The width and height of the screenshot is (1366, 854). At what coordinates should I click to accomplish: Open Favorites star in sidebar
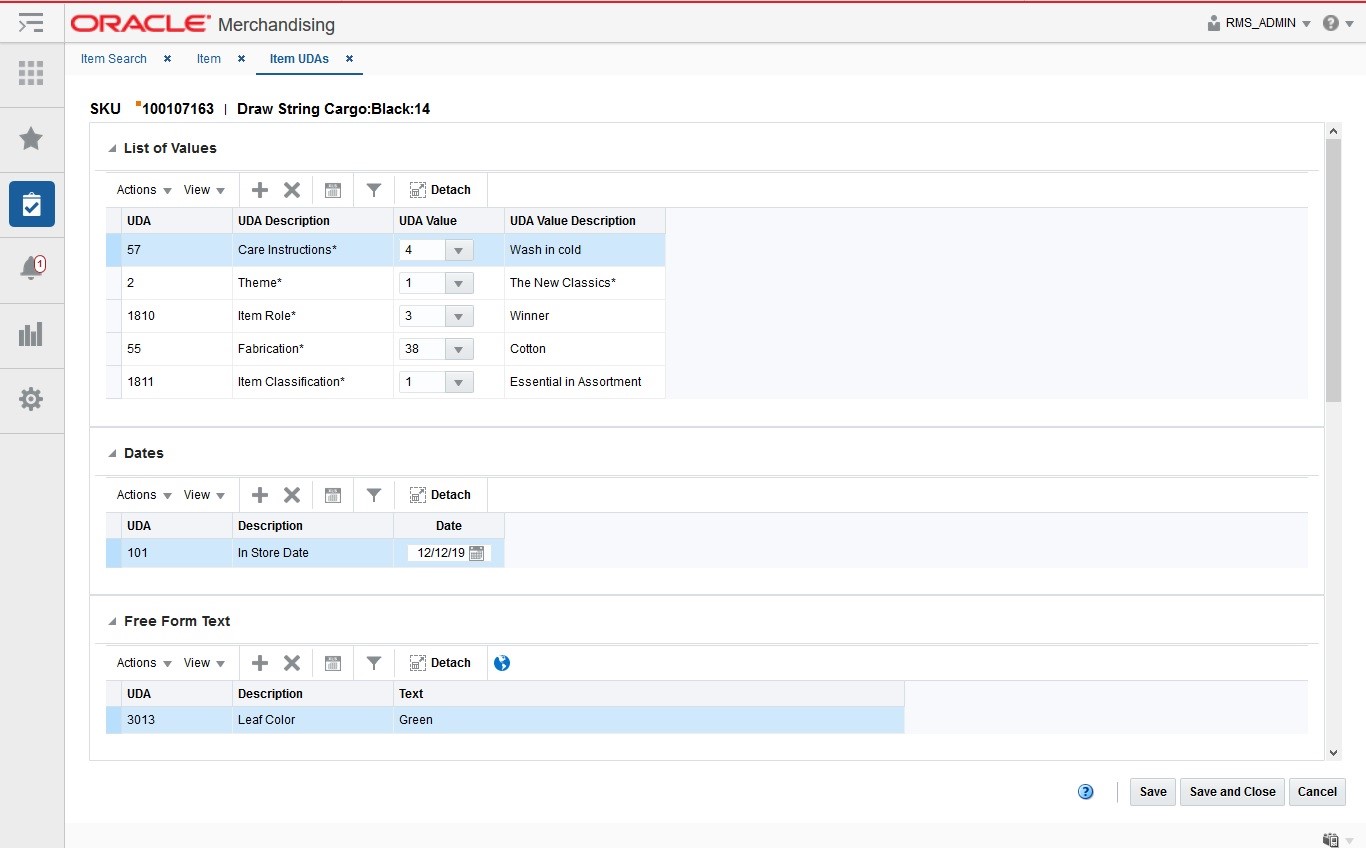[x=31, y=138]
